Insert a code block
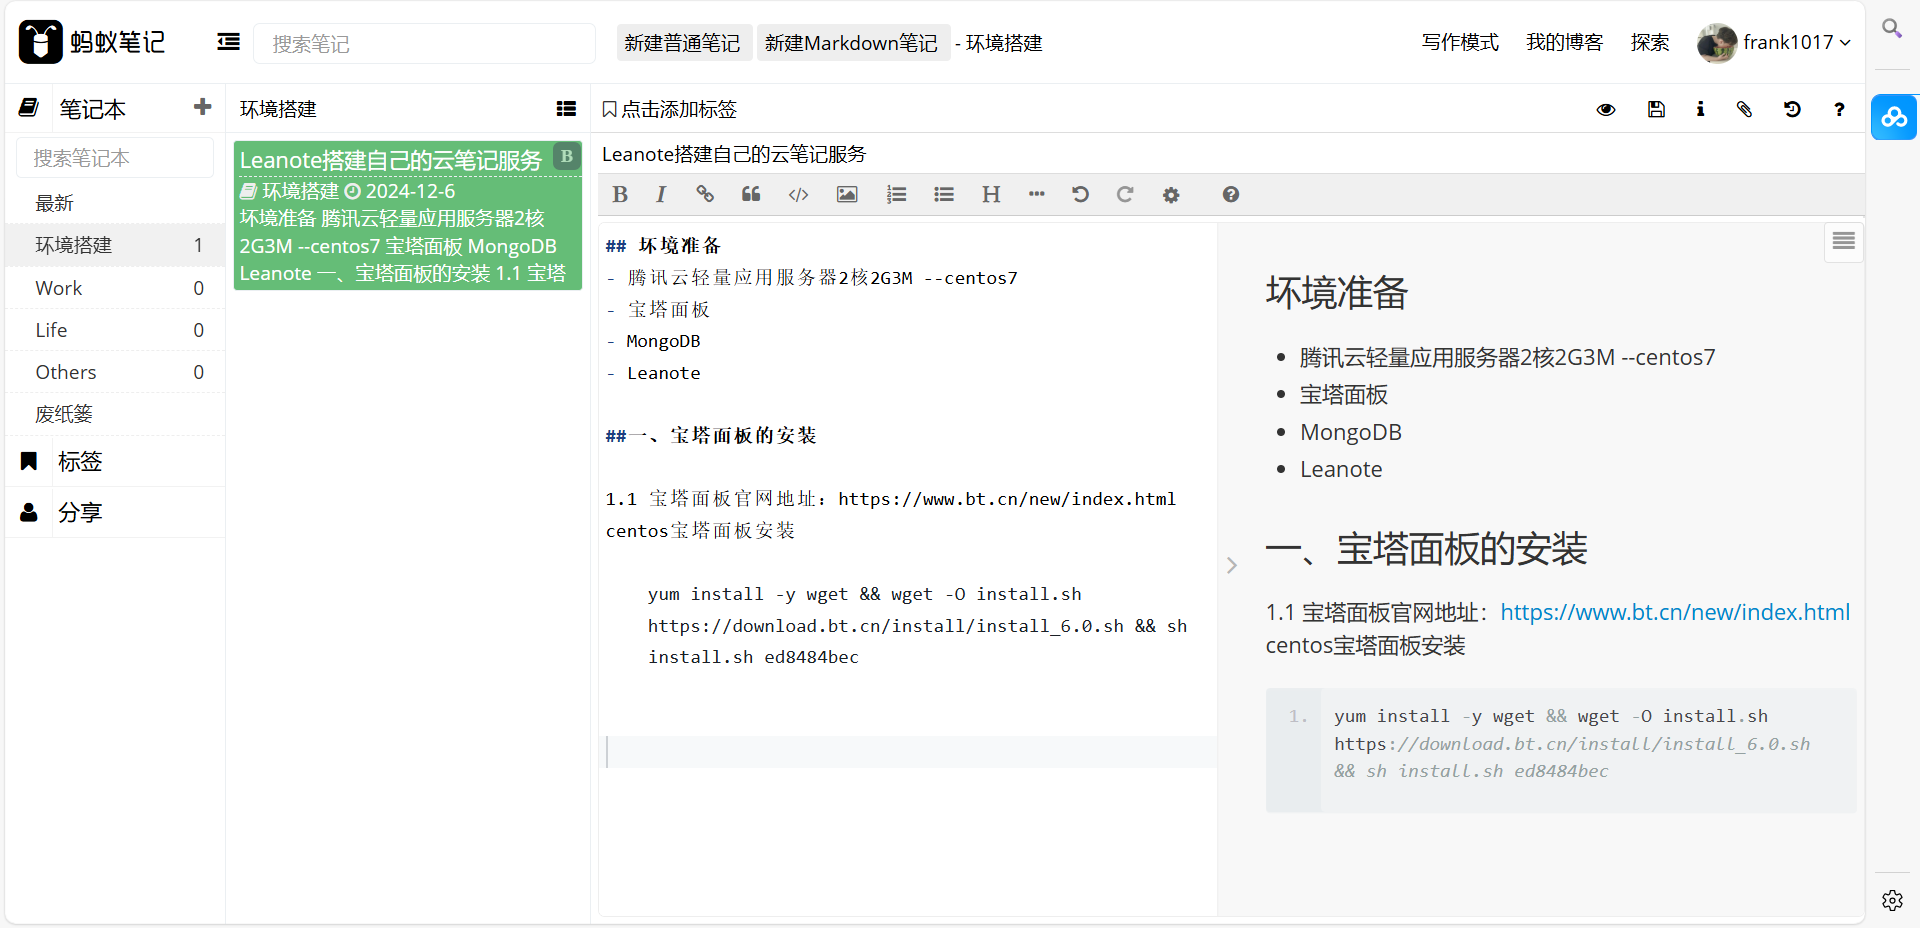 pos(798,194)
